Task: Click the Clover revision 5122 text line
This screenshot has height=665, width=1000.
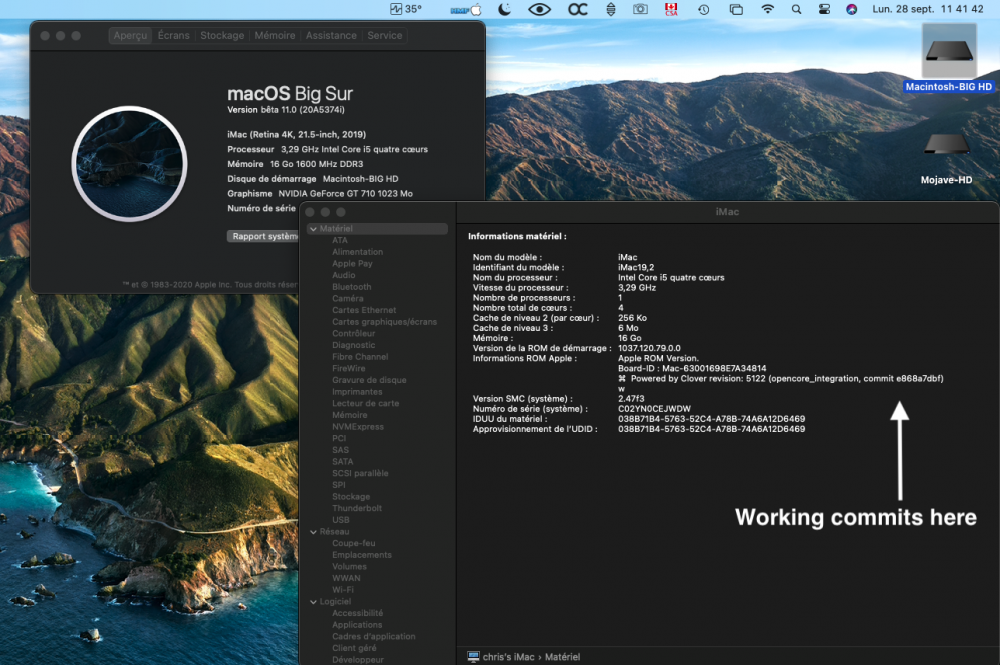Action: 781,379
